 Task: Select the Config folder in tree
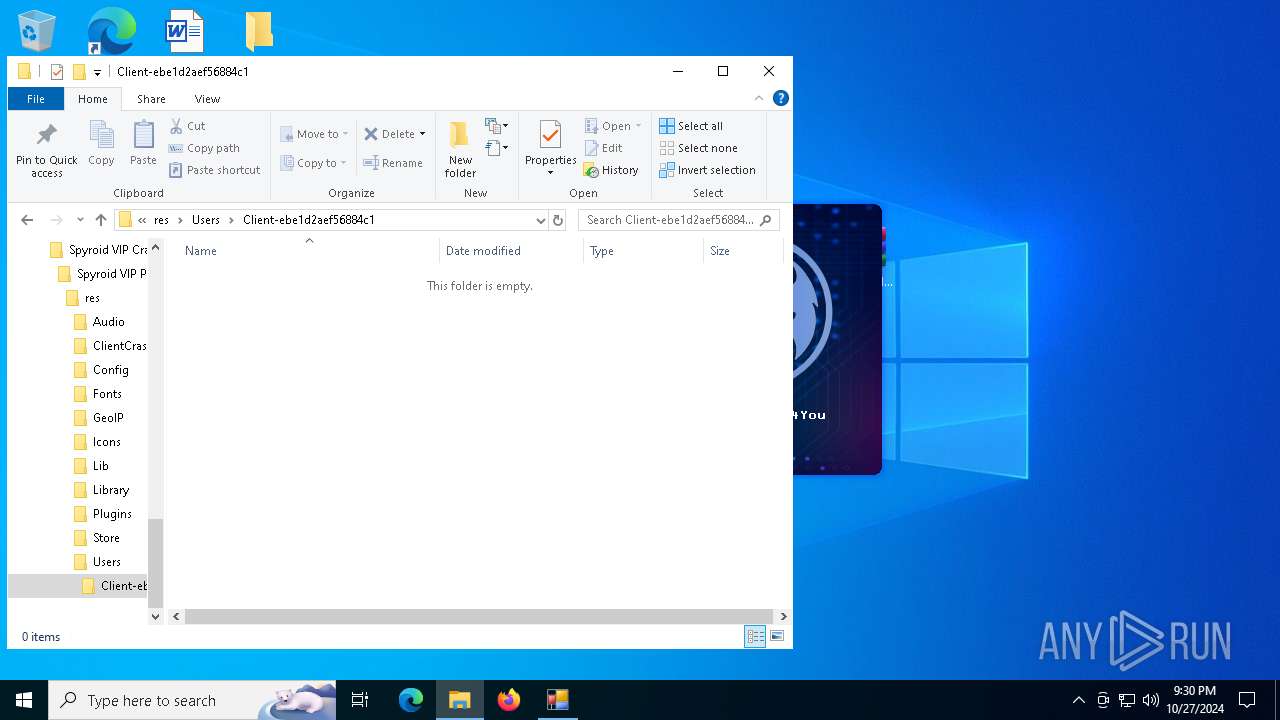pyautogui.click(x=110, y=370)
